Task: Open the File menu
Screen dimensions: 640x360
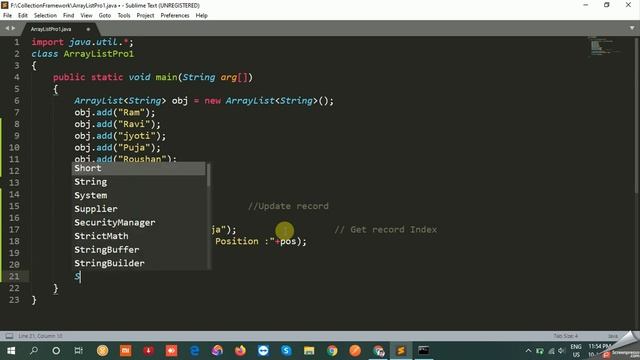Action: click(7, 16)
